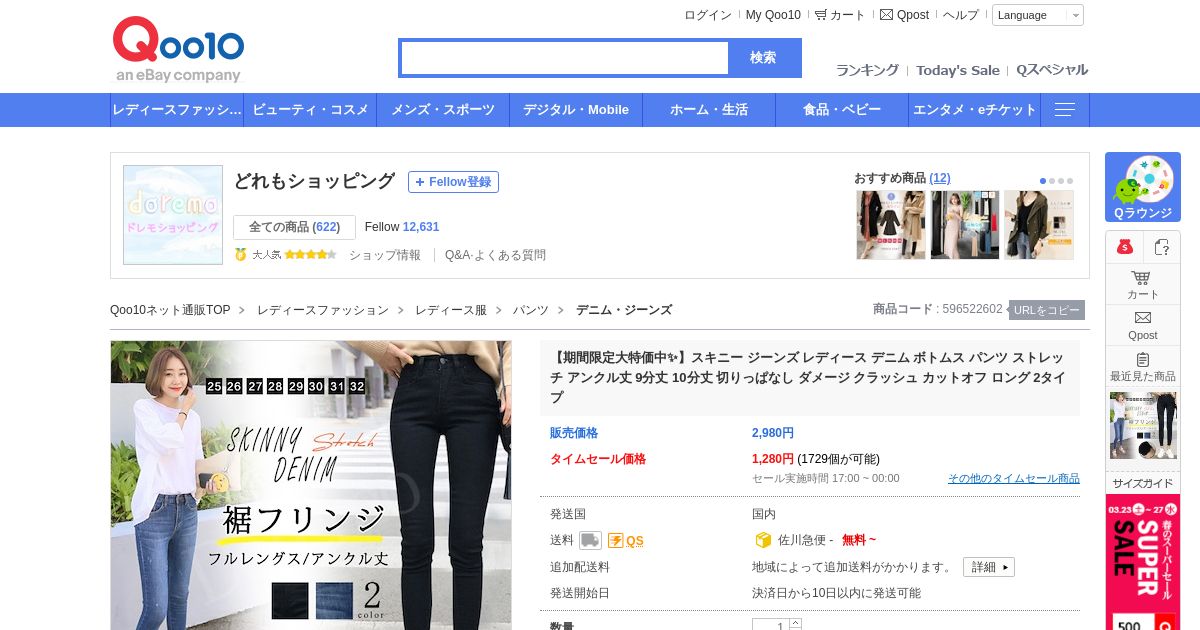Click レディースファッション breadcrumb
The image size is (1200, 630).
(x=323, y=310)
